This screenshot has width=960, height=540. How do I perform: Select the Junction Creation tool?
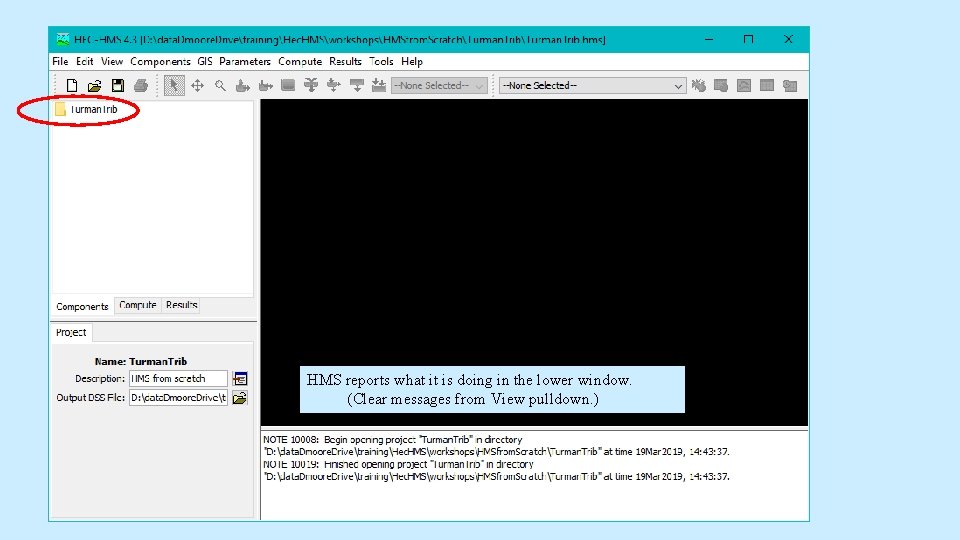(311, 86)
